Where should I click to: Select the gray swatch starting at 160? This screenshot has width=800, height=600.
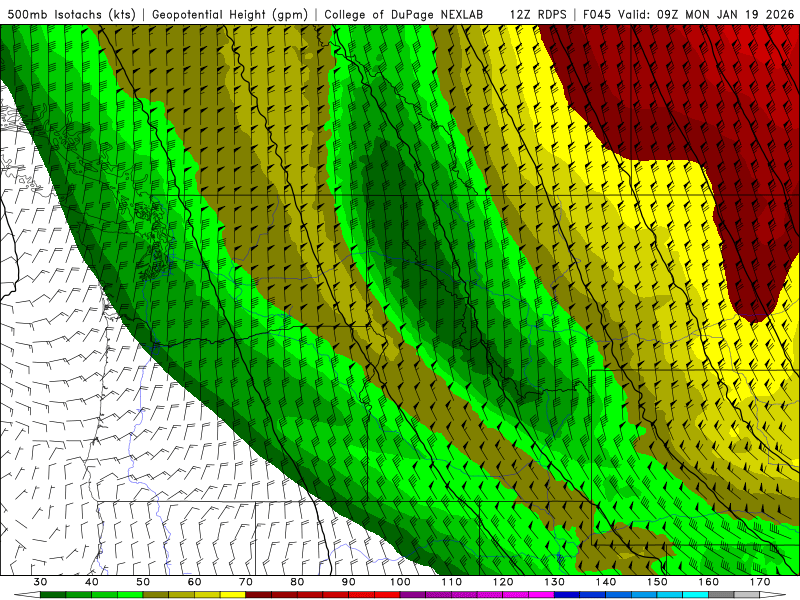click(x=721, y=595)
